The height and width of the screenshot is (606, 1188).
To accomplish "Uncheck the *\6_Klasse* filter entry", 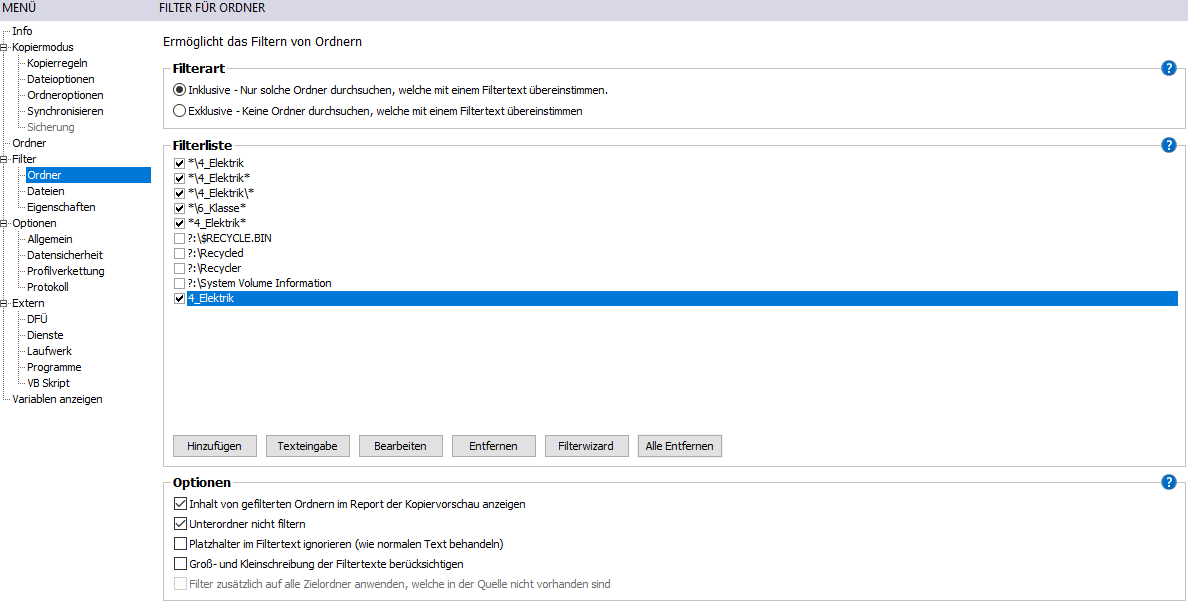I will (x=179, y=208).
